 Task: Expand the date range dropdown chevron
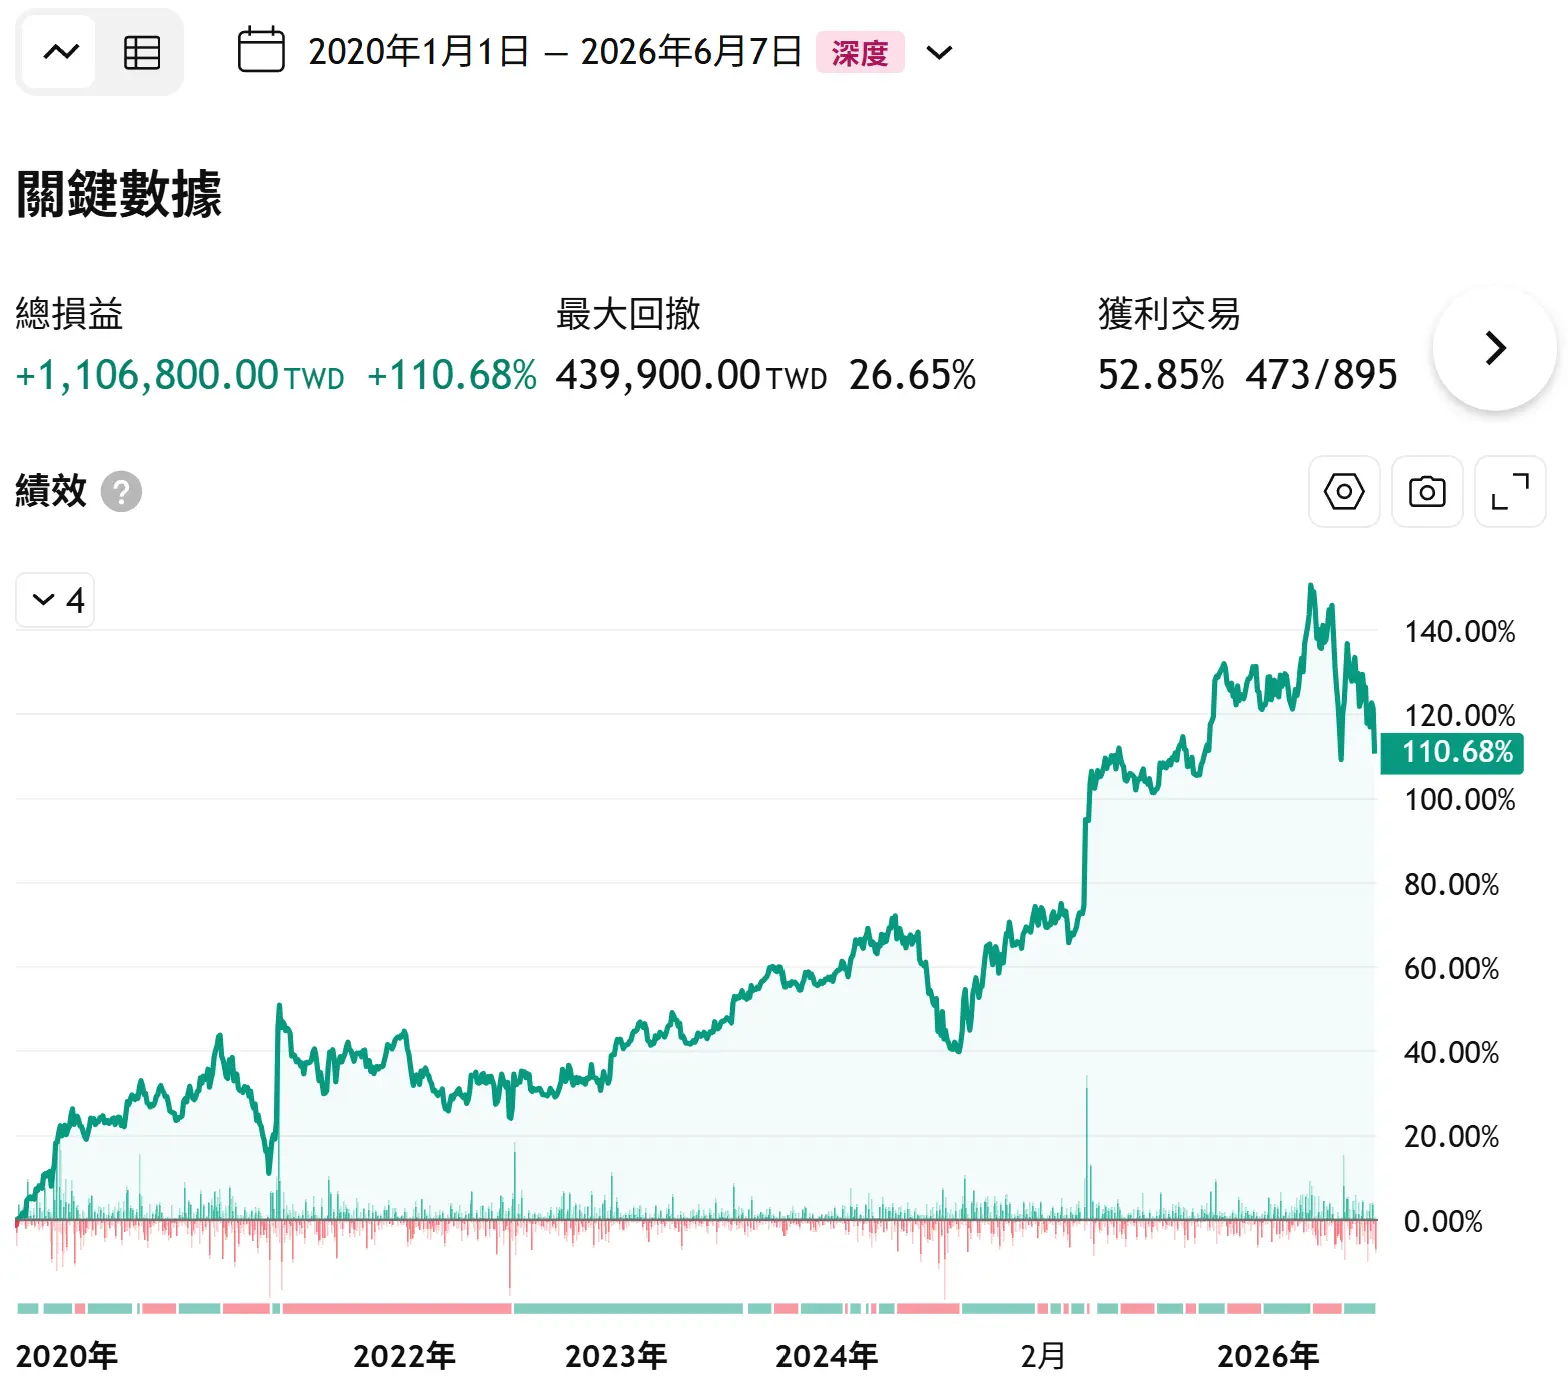click(939, 52)
